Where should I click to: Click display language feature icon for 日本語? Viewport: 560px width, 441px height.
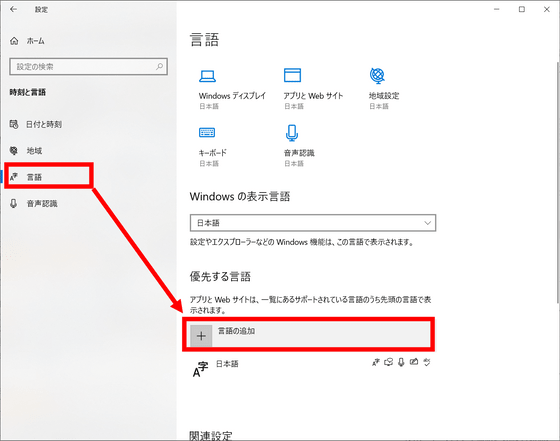coord(375,362)
